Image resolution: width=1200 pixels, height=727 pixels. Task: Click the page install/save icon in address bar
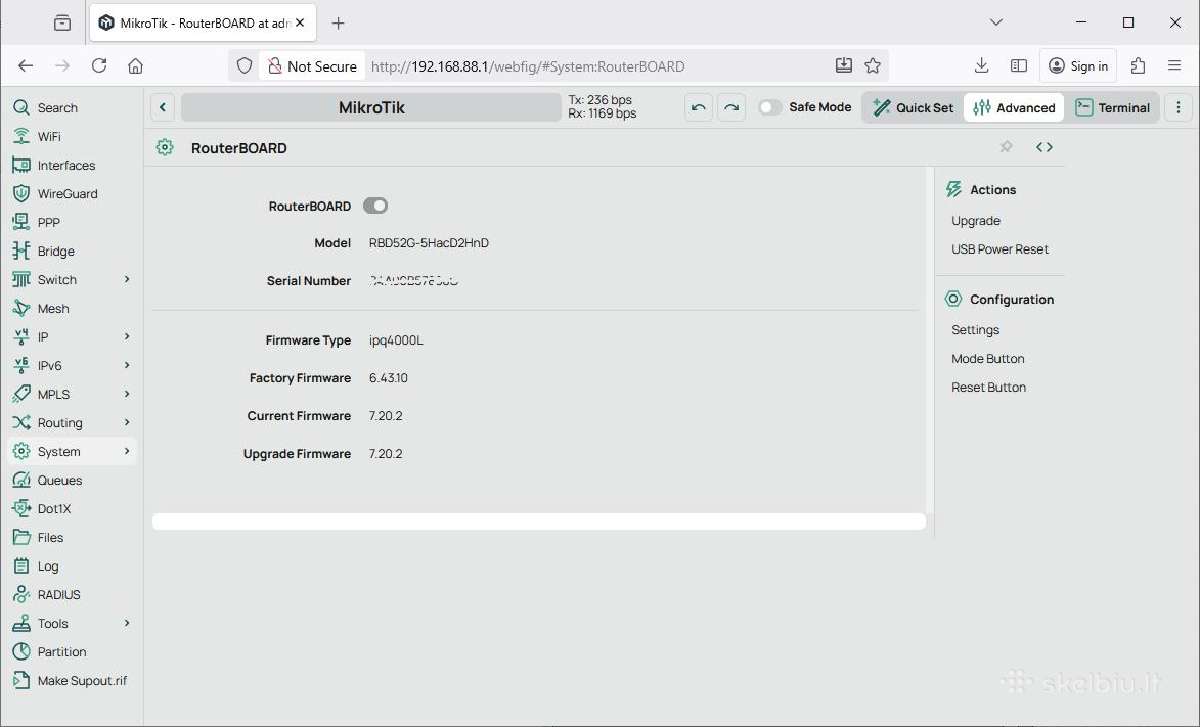[844, 66]
